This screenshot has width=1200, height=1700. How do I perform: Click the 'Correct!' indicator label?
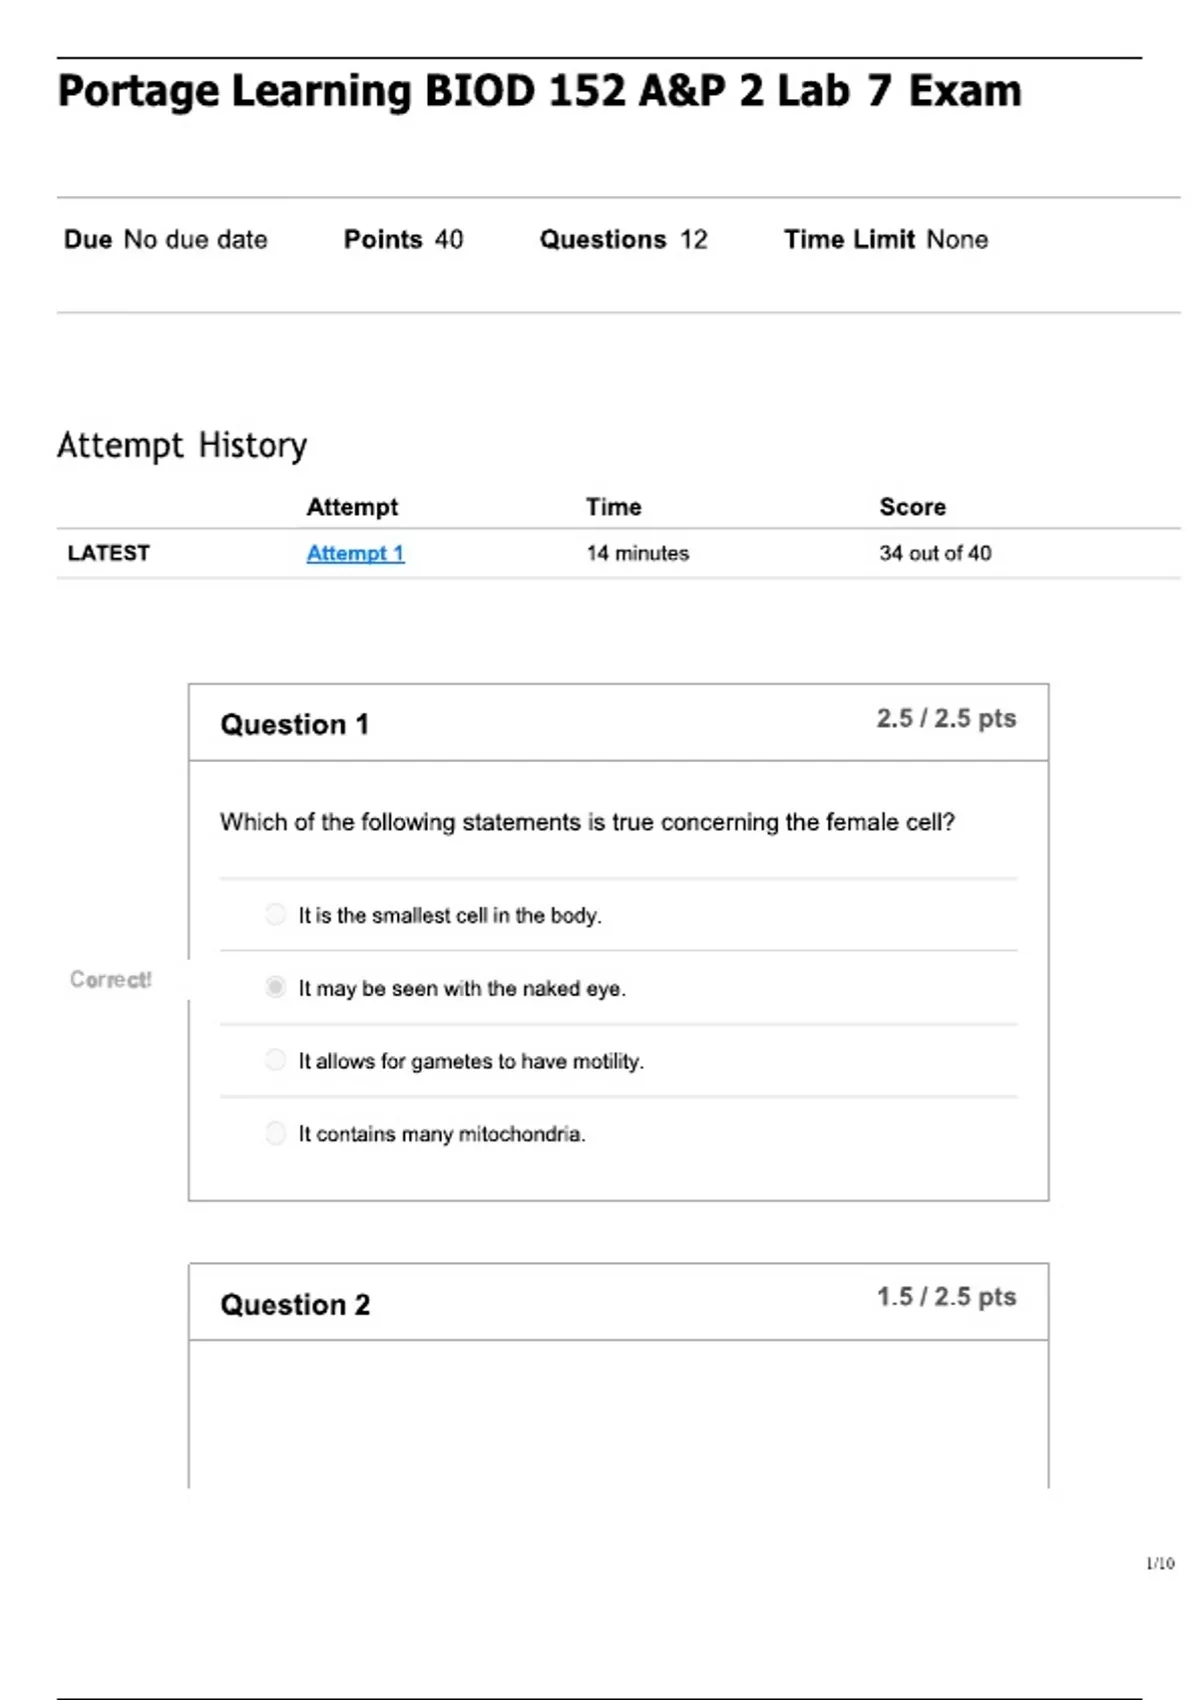click(x=110, y=980)
